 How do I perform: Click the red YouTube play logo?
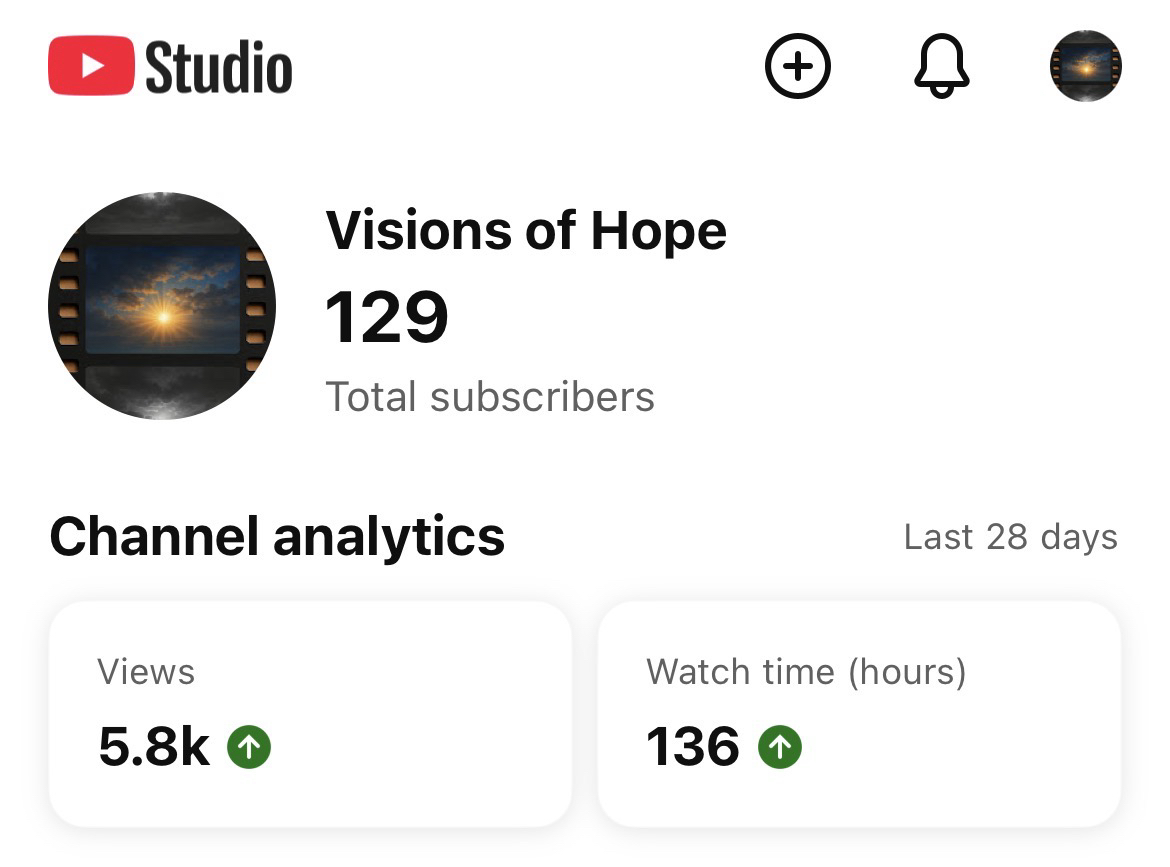point(91,66)
